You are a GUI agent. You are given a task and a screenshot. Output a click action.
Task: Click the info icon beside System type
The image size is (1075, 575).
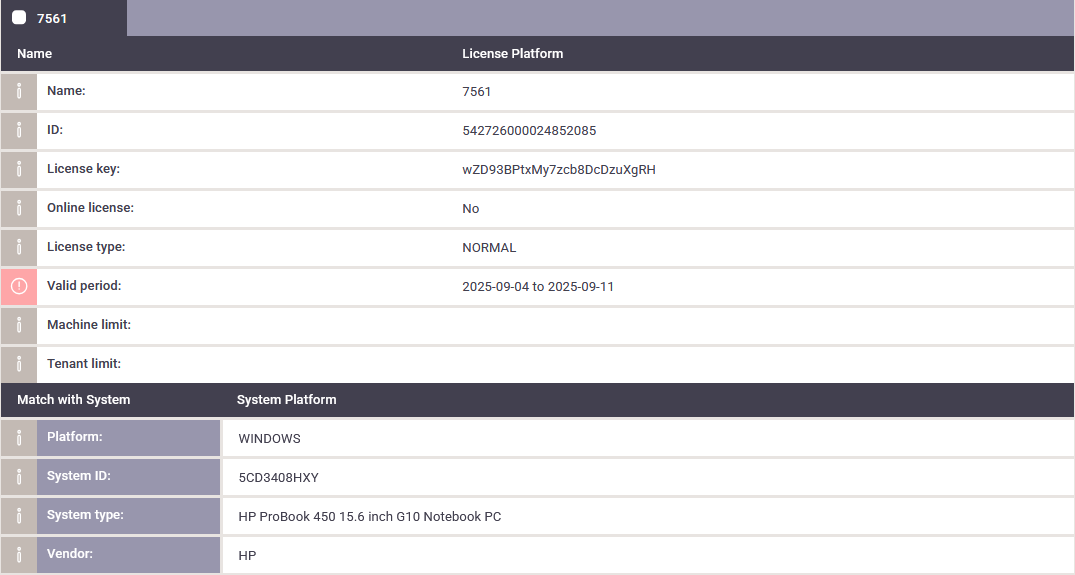coord(19,516)
